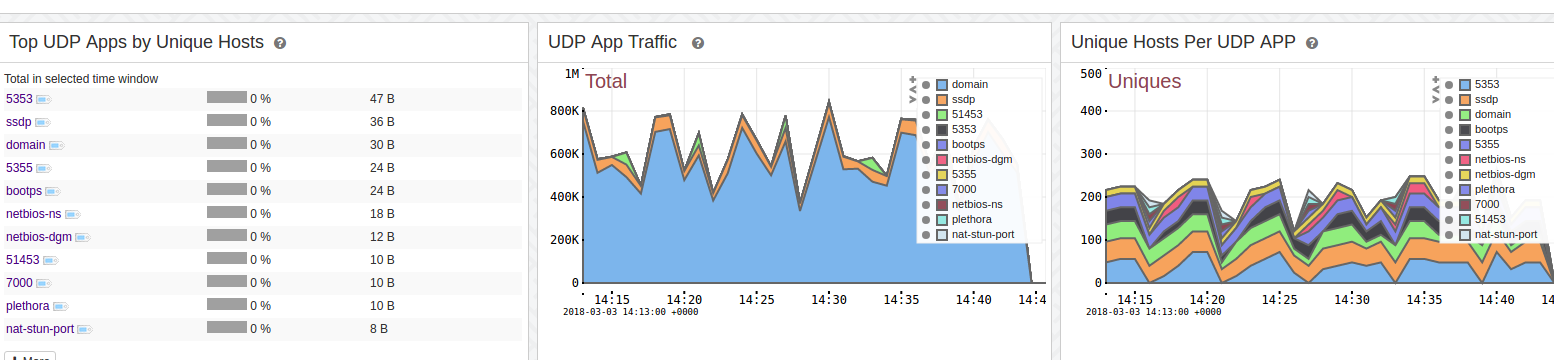Viewport: 1554px width, 360px height.
Task: Click the small tag icon next to 5355
Action: pyautogui.click(x=44, y=169)
